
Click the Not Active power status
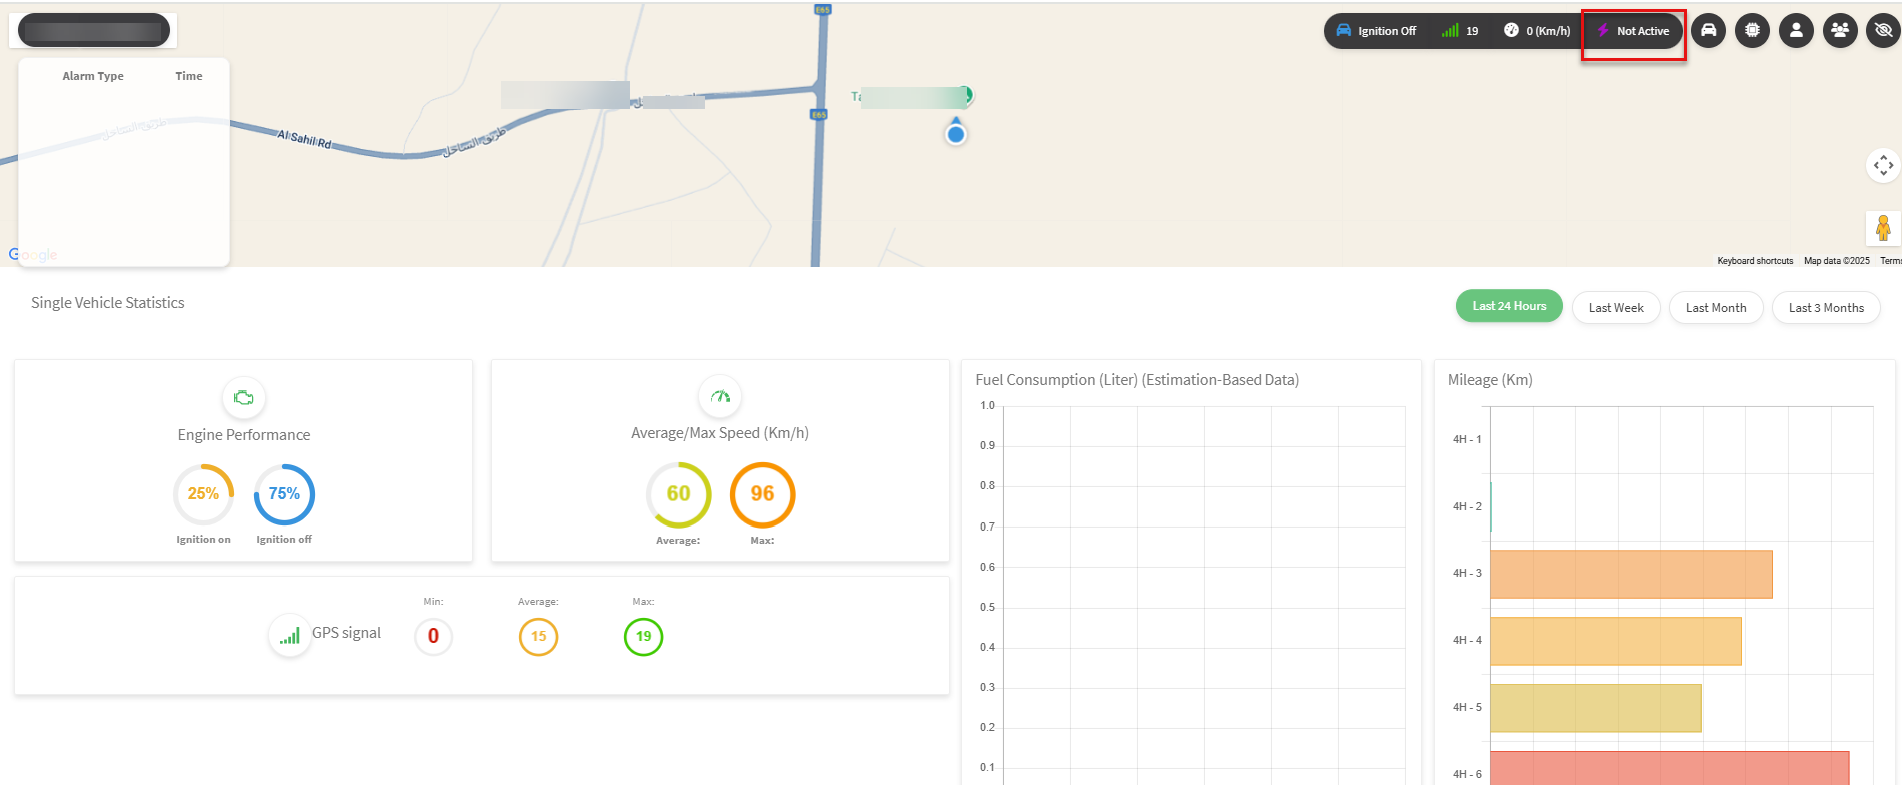[1633, 31]
